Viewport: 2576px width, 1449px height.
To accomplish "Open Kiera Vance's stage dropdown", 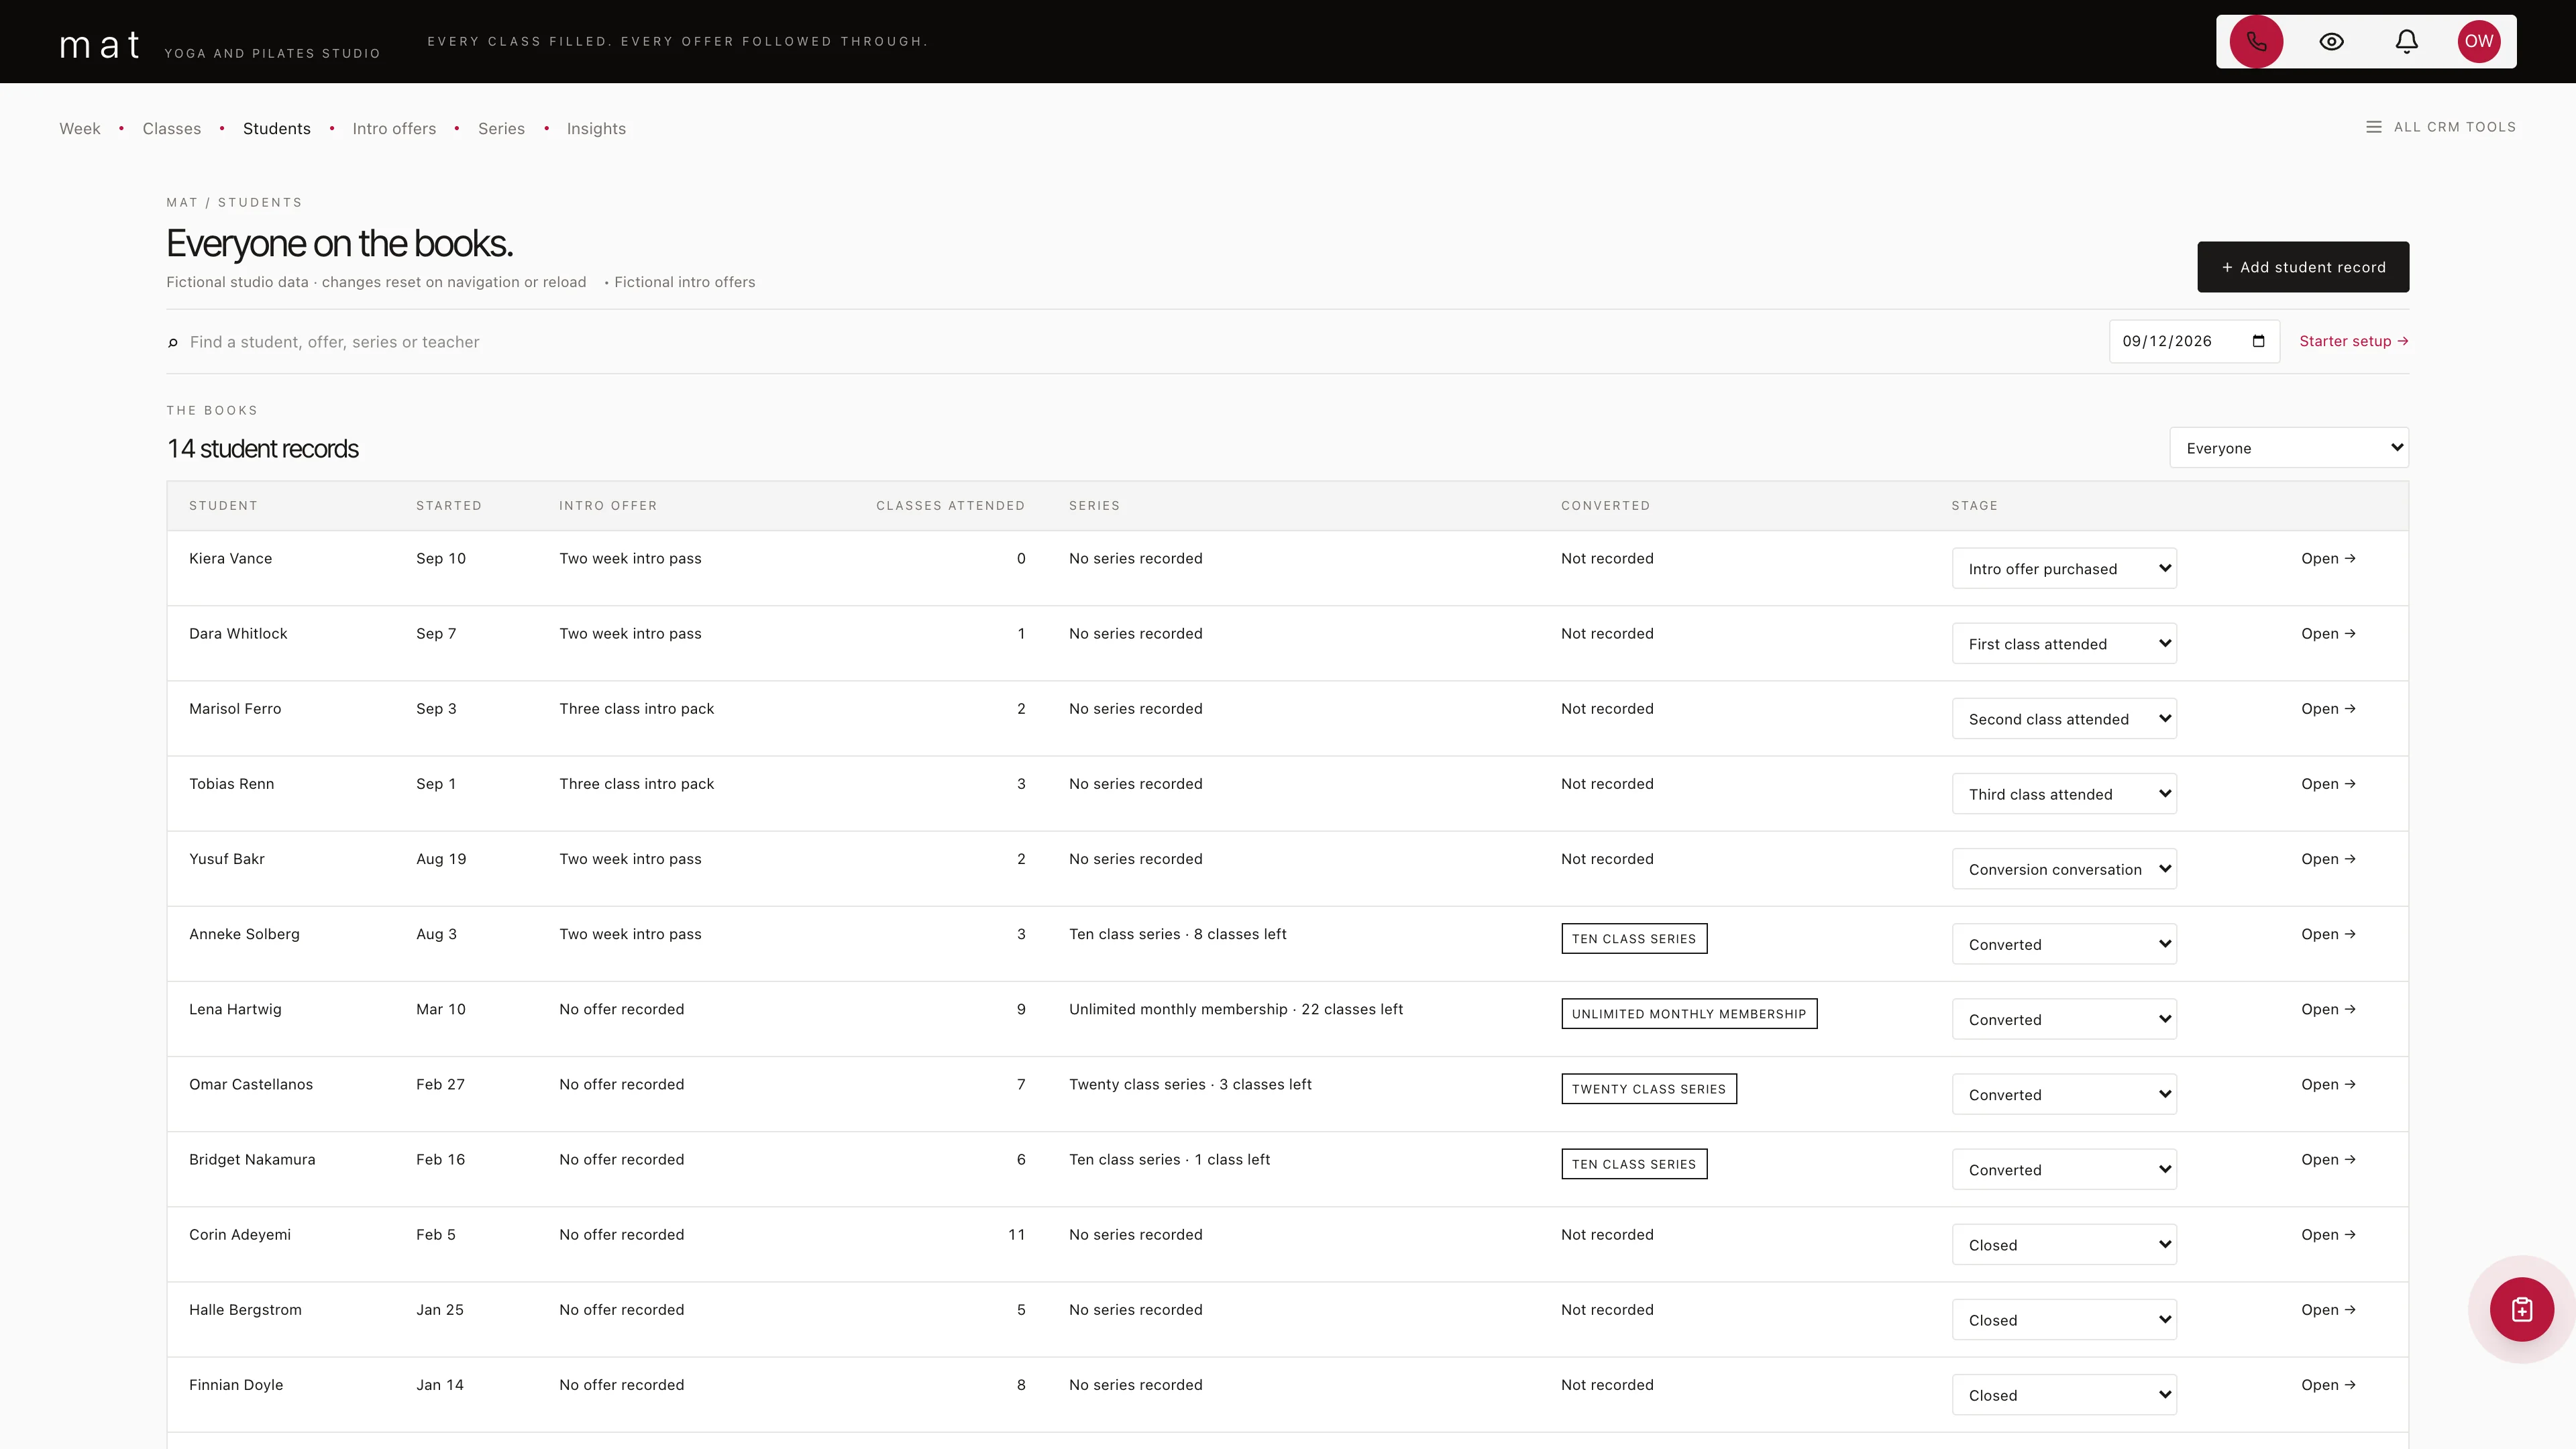I will [2064, 569].
